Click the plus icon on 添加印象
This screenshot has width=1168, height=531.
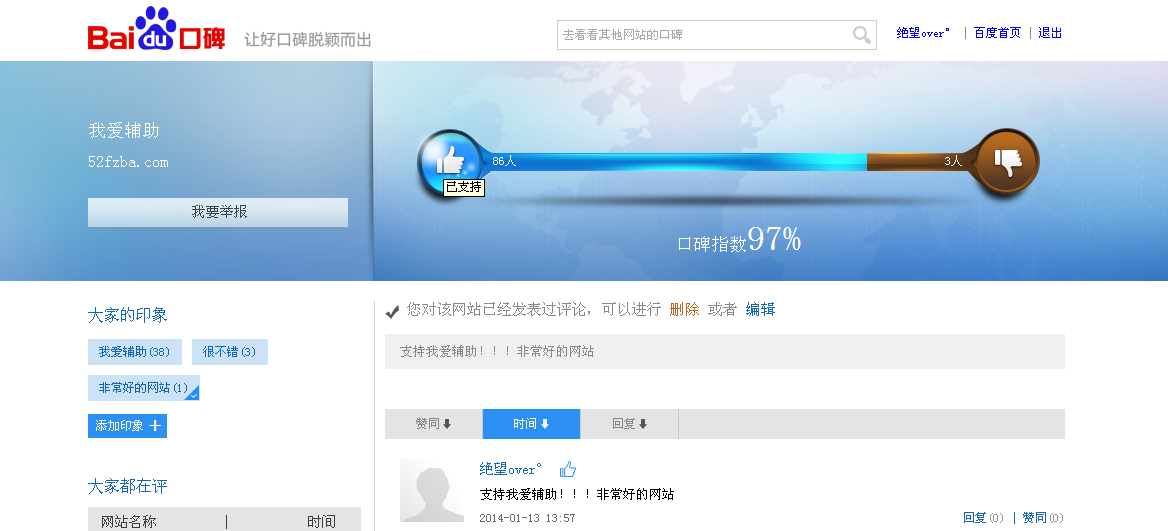tap(155, 426)
